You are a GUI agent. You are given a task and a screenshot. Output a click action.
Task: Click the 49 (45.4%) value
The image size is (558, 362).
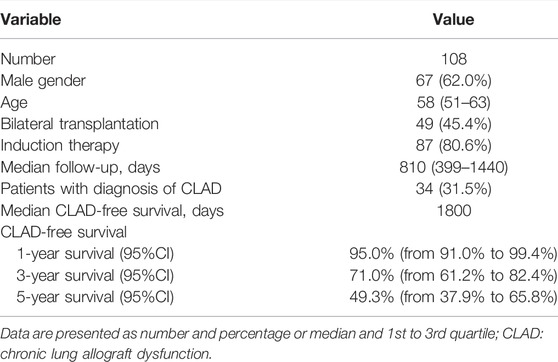[x=454, y=124]
